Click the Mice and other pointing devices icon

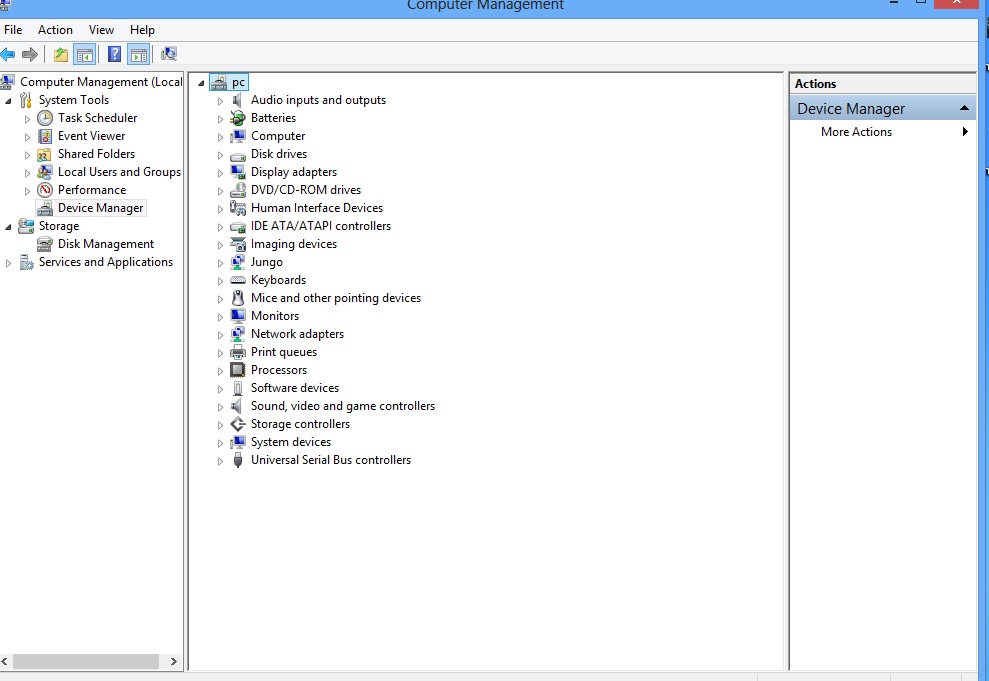tap(238, 298)
